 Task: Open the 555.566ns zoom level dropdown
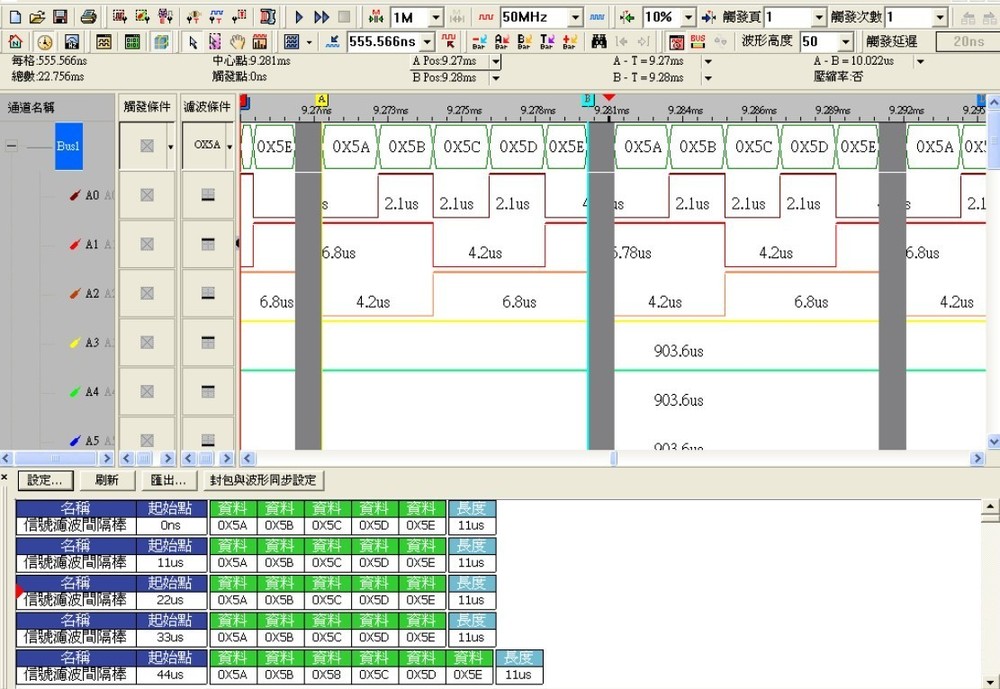(427, 43)
